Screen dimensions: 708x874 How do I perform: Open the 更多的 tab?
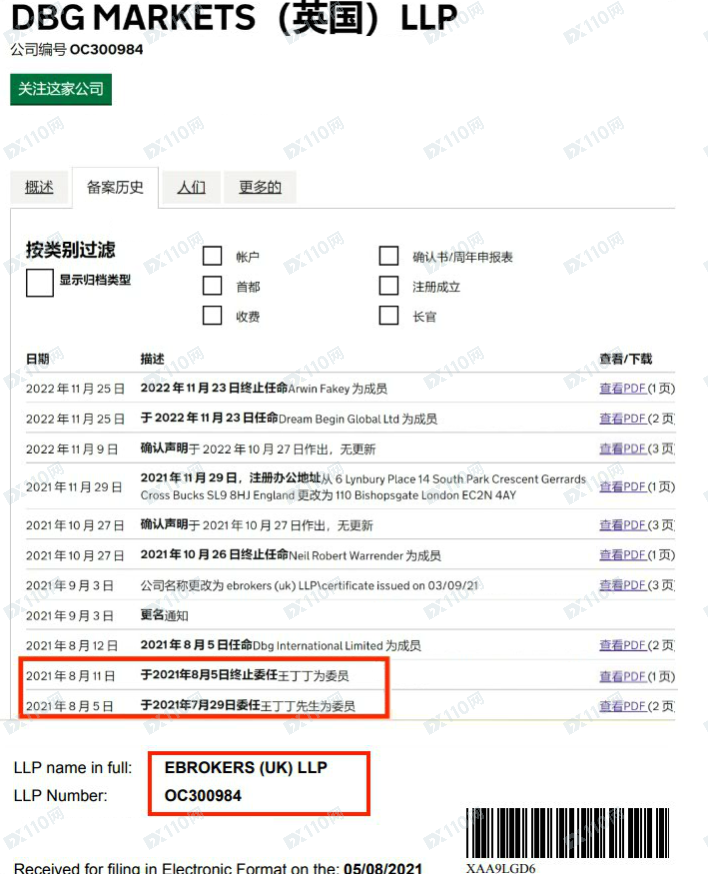click(260, 187)
